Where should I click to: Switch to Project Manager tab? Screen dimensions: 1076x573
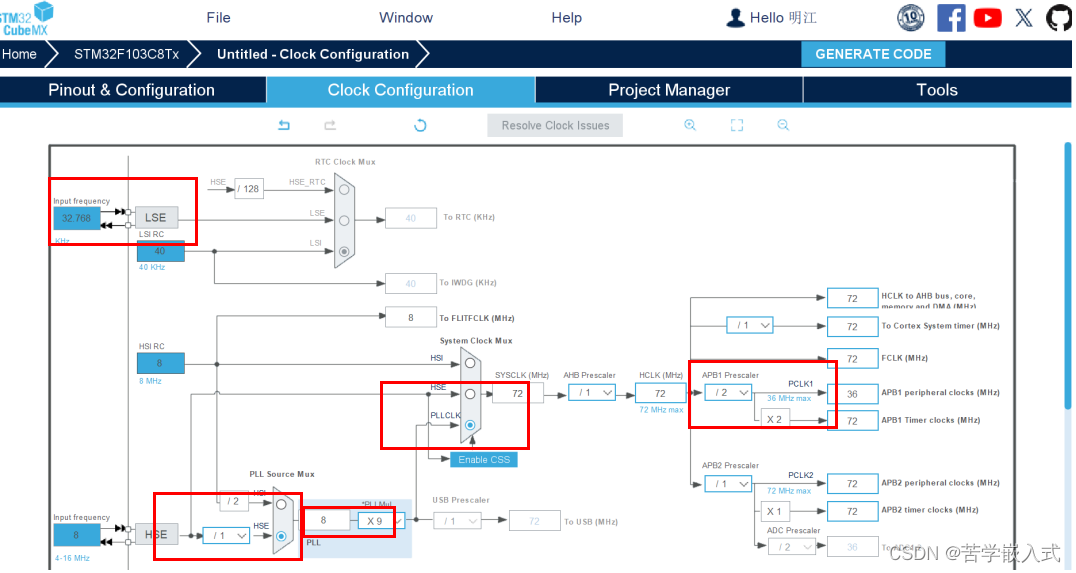click(x=669, y=90)
